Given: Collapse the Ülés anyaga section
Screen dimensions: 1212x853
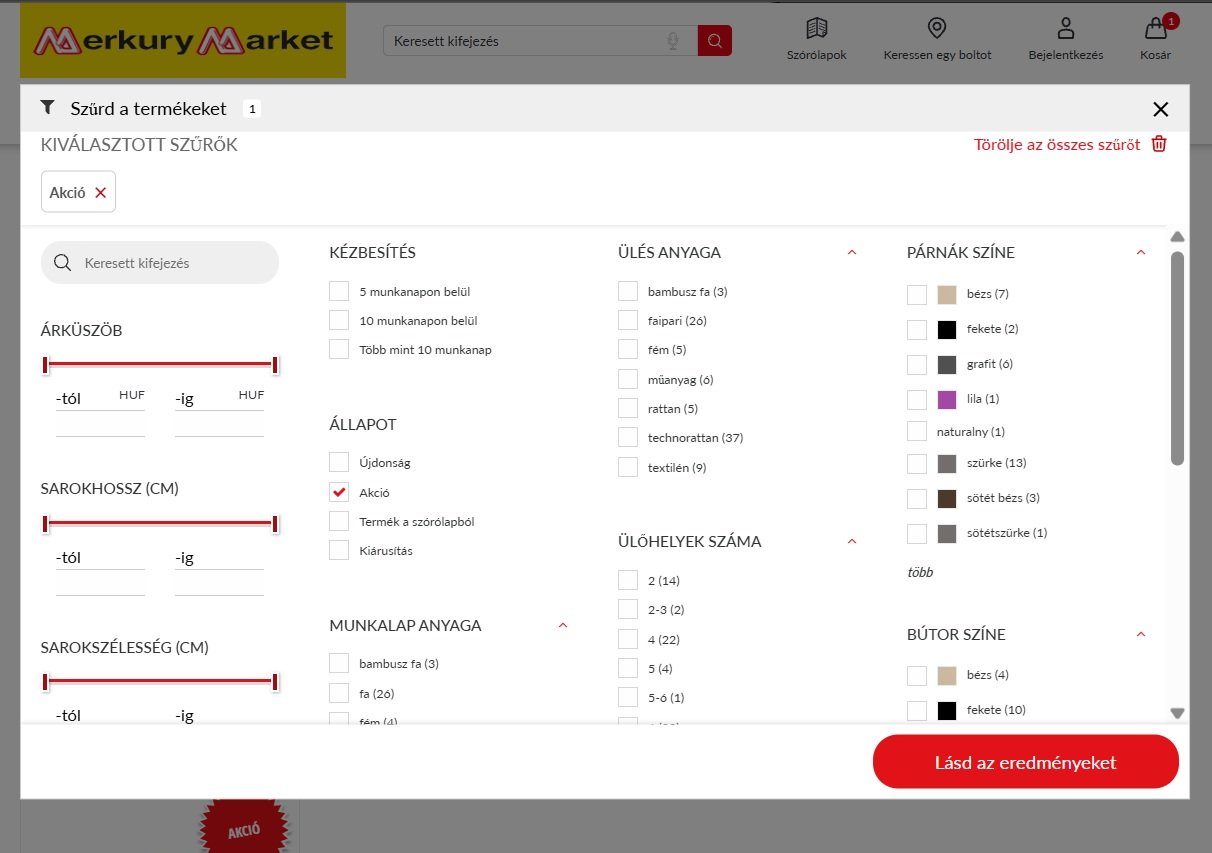Looking at the screenshot, I should pyautogui.click(x=852, y=252).
